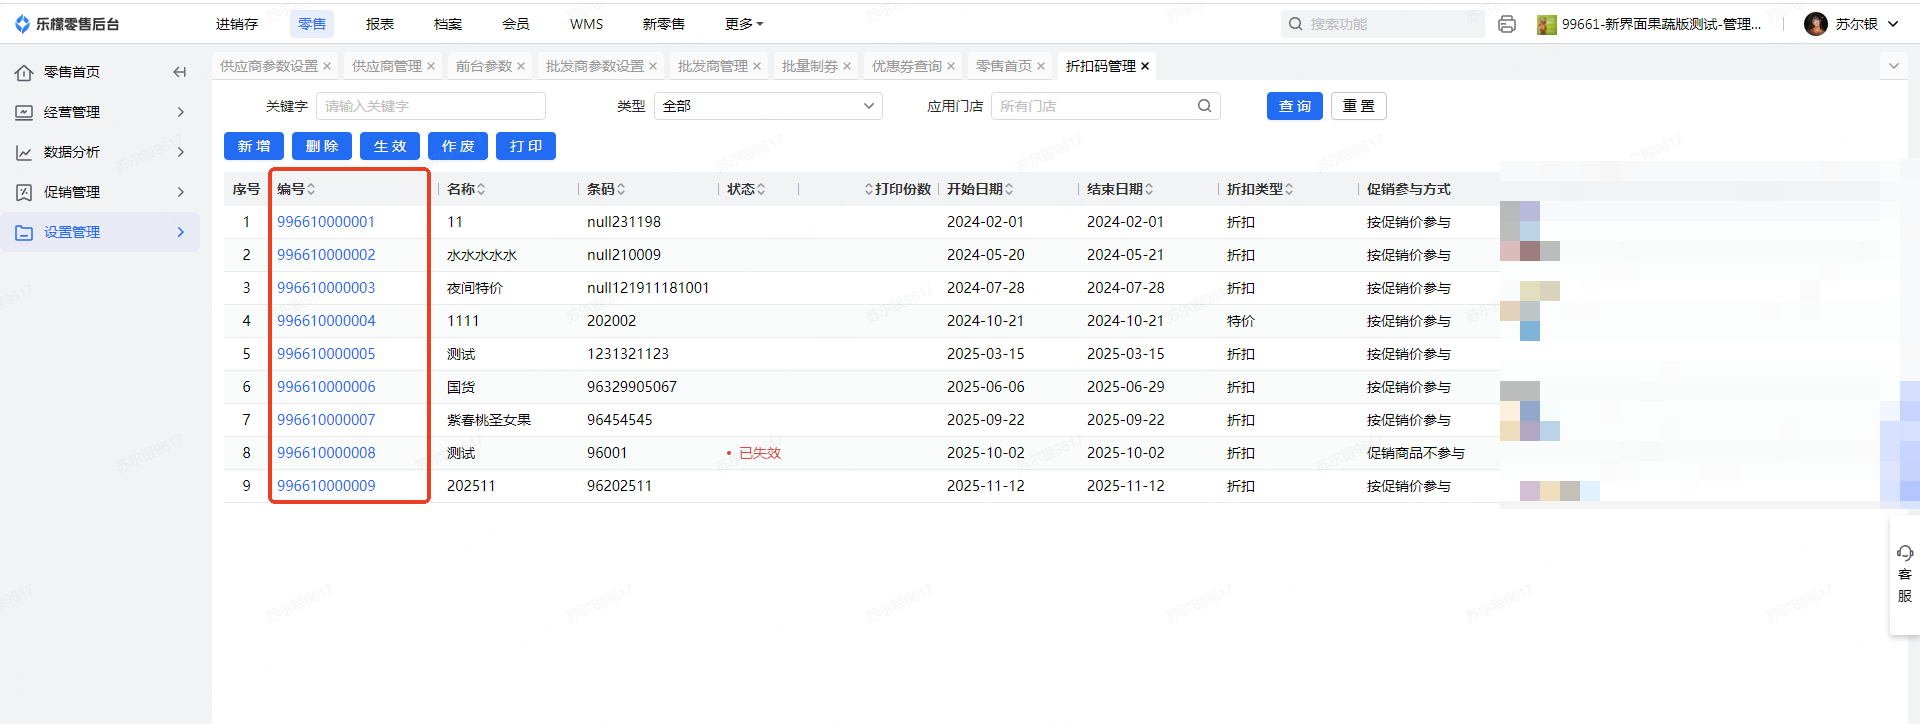The image size is (1920, 724).
Task: Open the user account dropdown arrow
Action: pos(1893,24)
